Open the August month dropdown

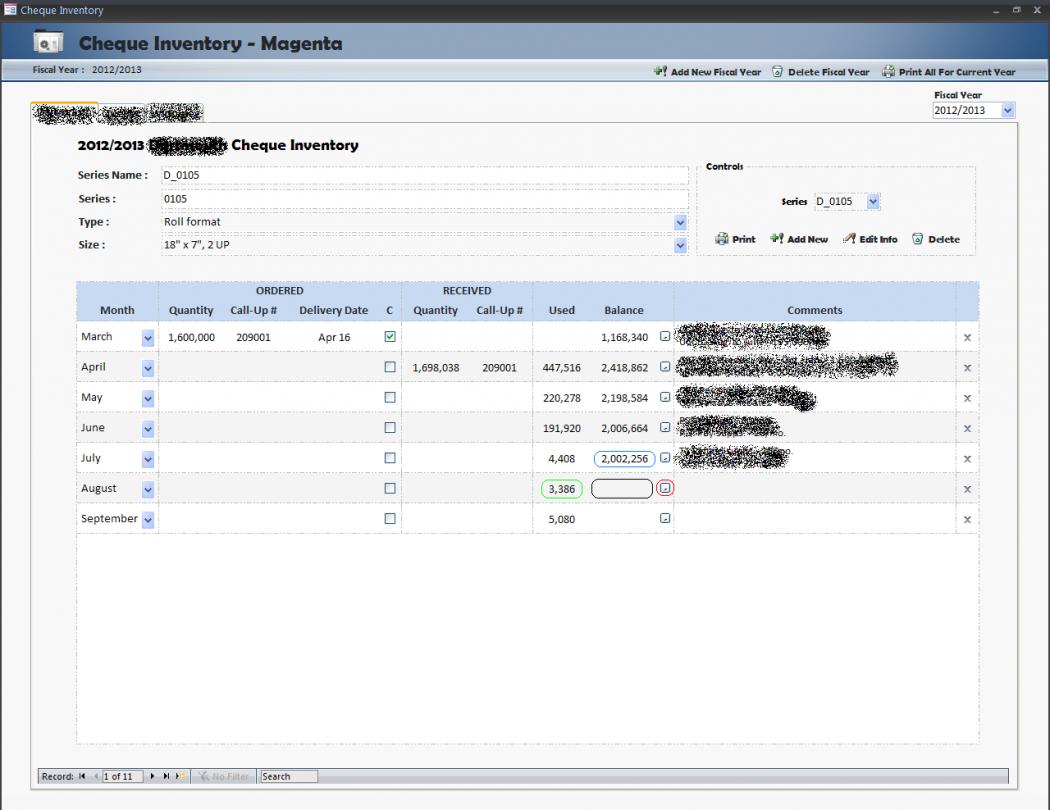pyautogui.click(x=148, y=489)
